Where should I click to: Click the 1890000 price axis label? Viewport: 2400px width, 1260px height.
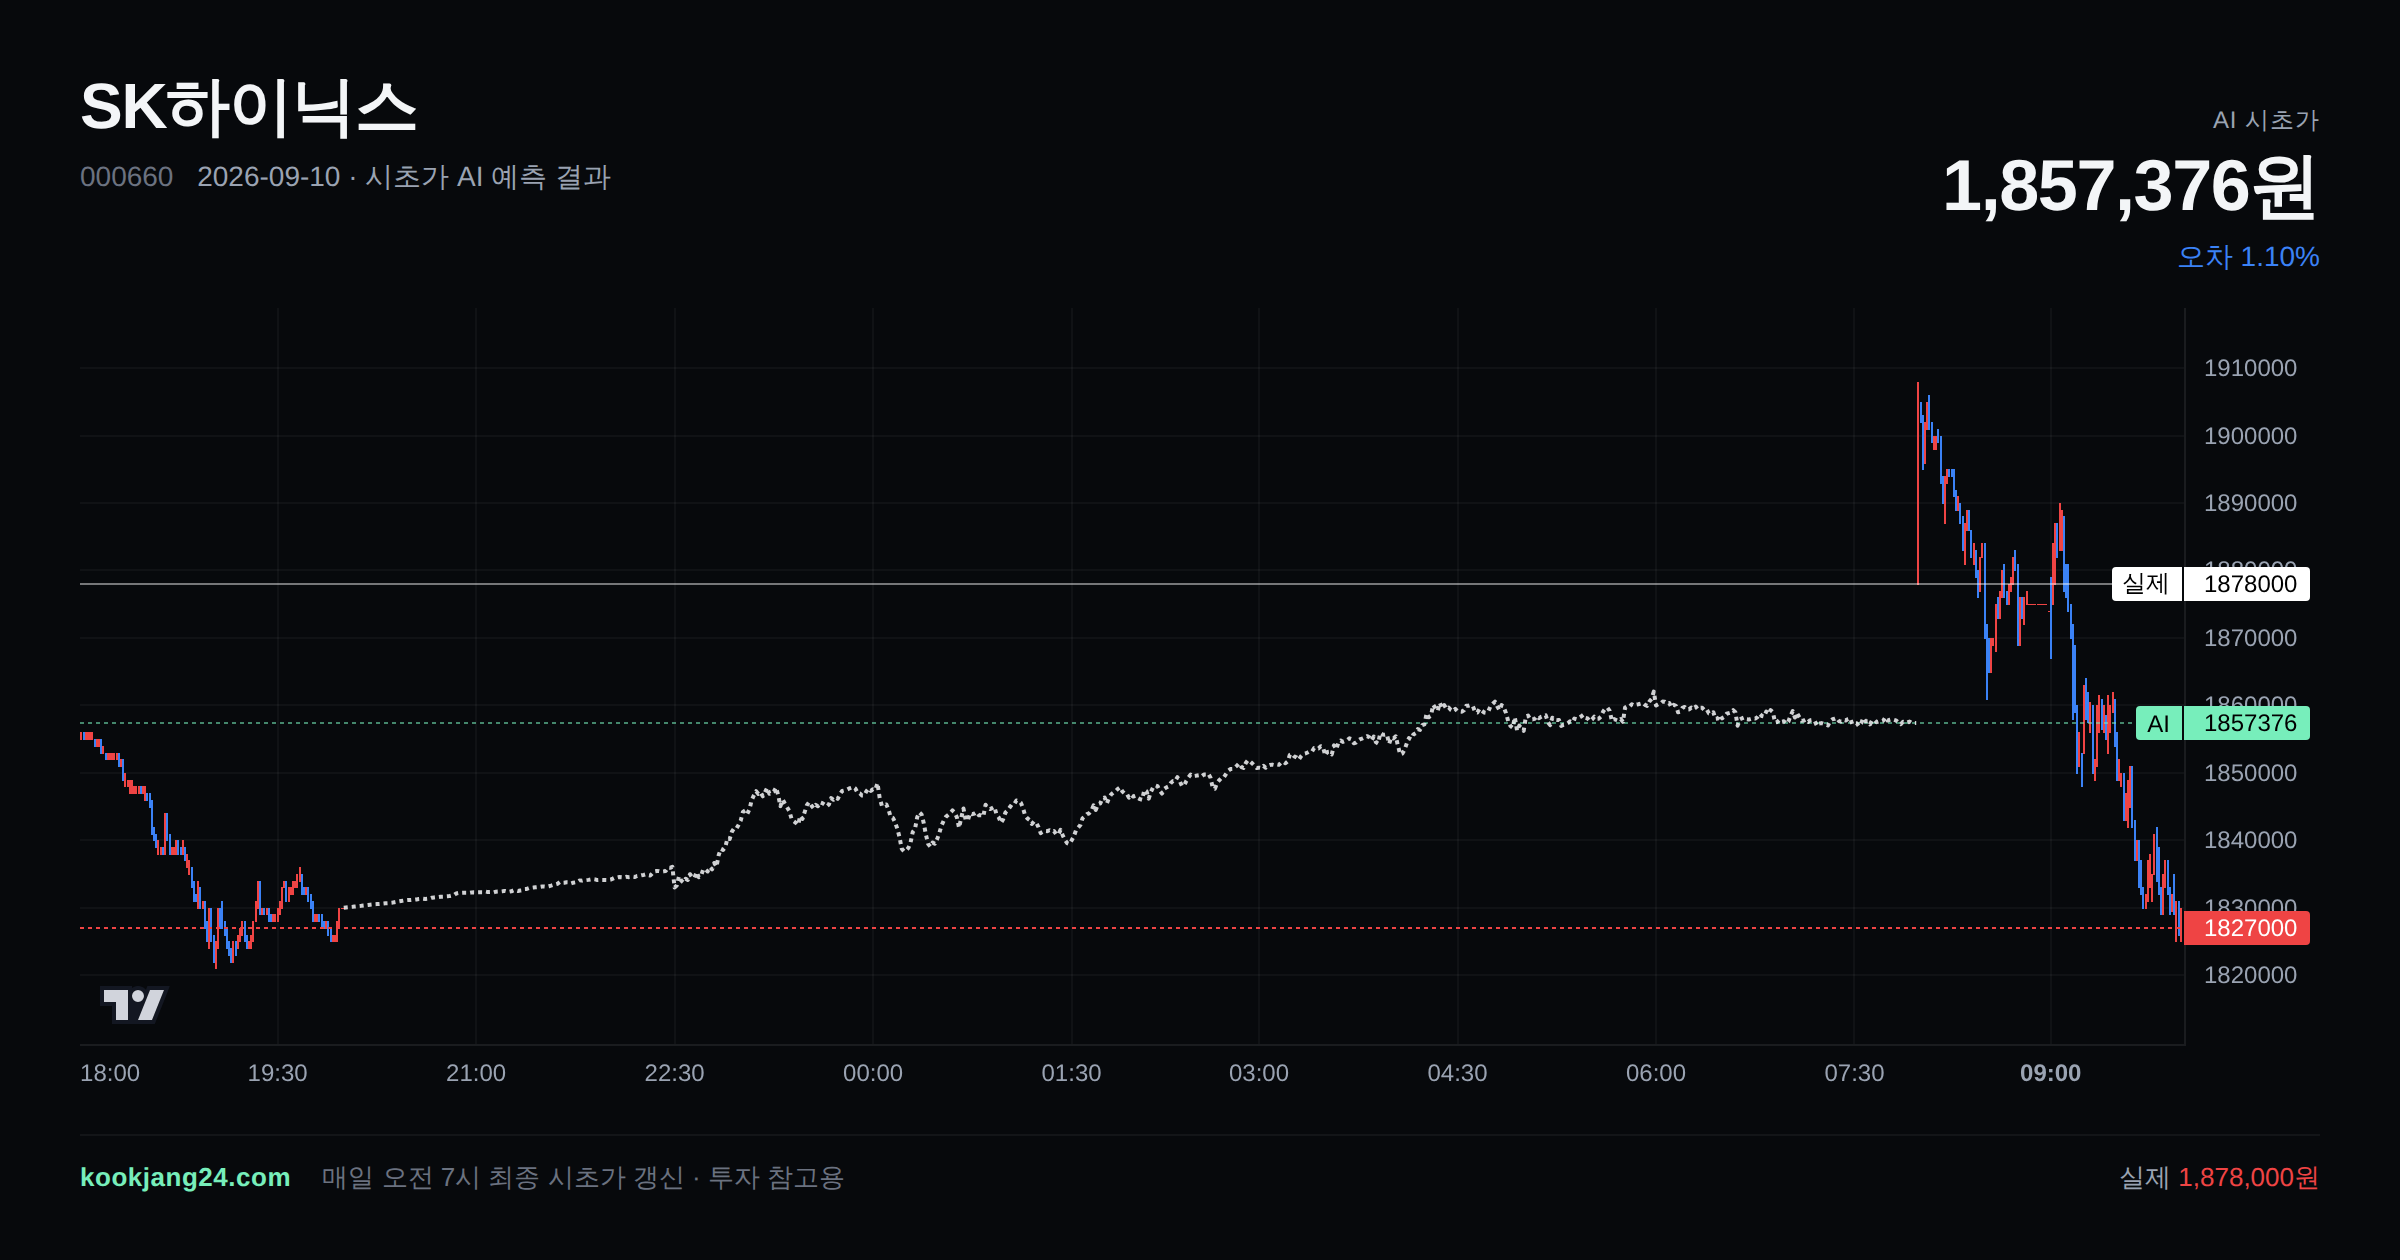2250,503
